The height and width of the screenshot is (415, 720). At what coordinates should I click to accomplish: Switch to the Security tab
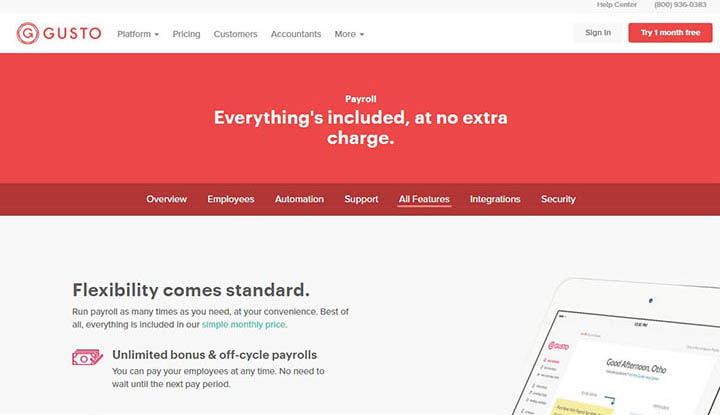558,199
